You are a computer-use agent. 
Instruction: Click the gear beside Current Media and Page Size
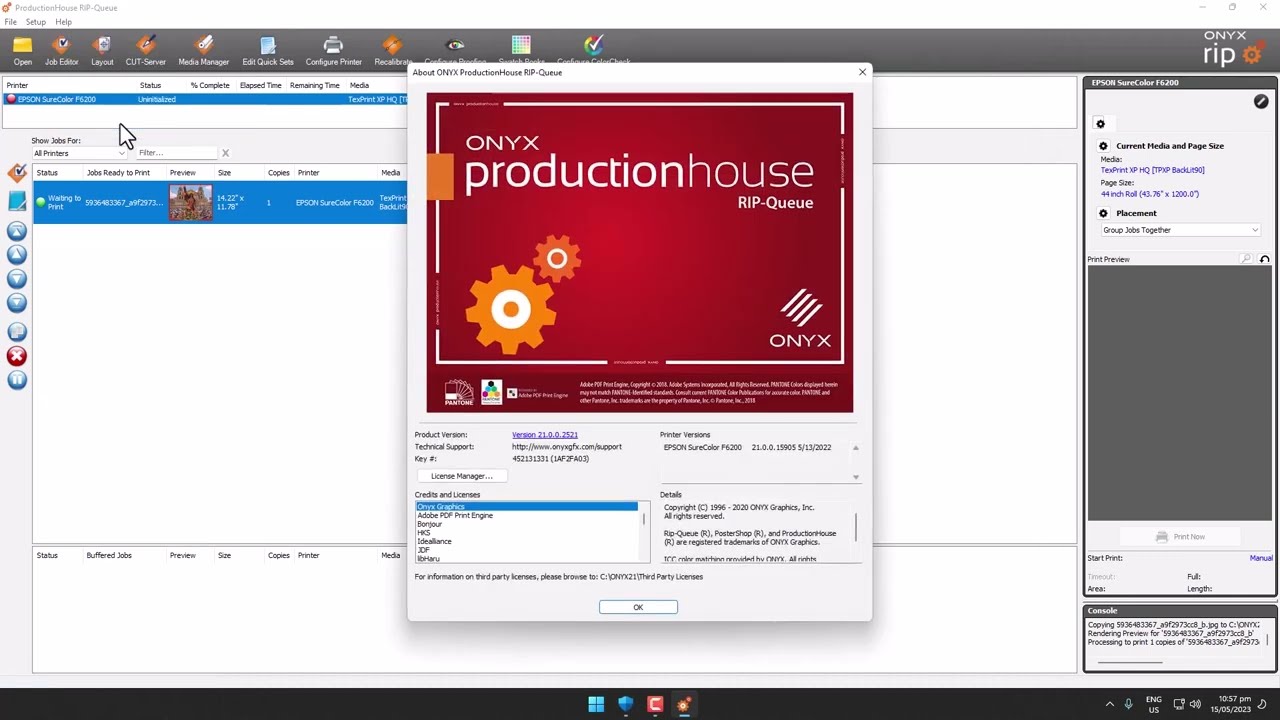click(x=1104, y=146)
